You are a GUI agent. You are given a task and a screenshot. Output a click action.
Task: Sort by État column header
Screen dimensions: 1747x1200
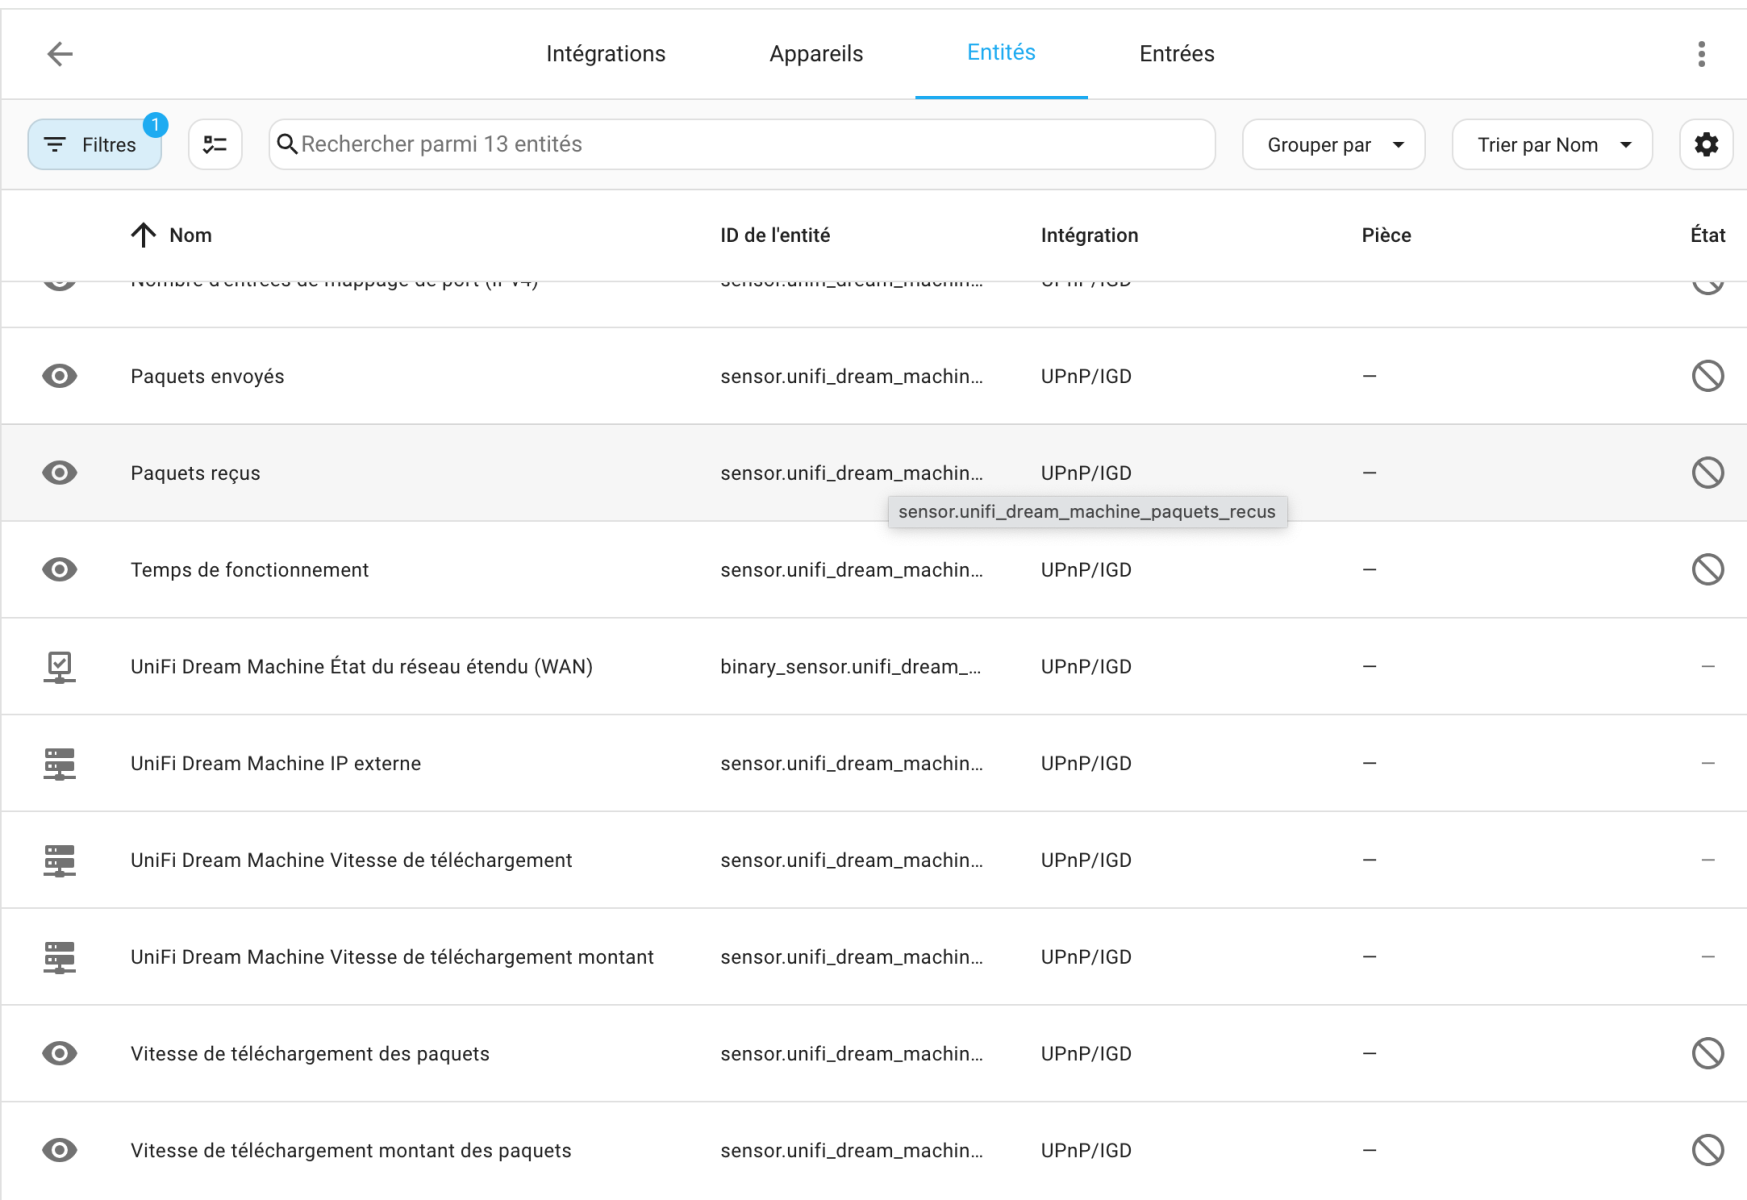(x=1708, y=235)
